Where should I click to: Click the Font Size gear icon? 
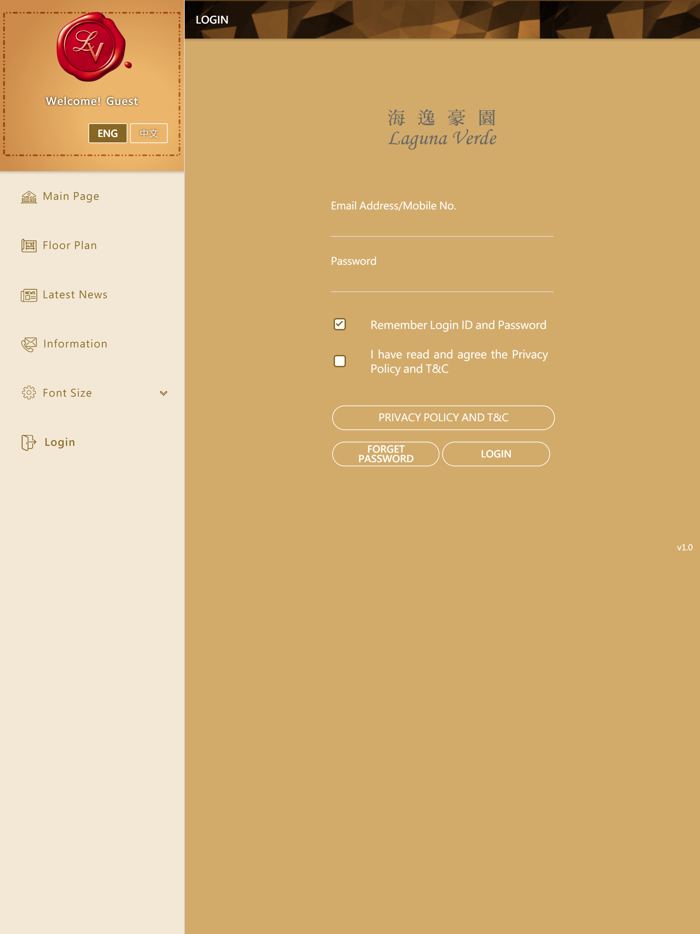[29, 393]
